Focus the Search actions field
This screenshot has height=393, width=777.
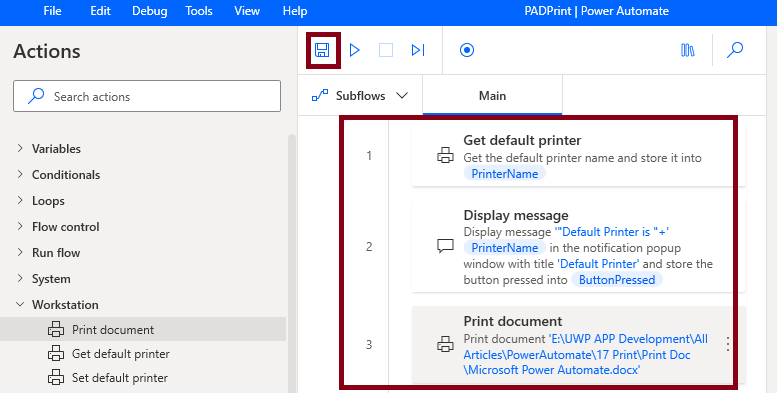[147, 96]
